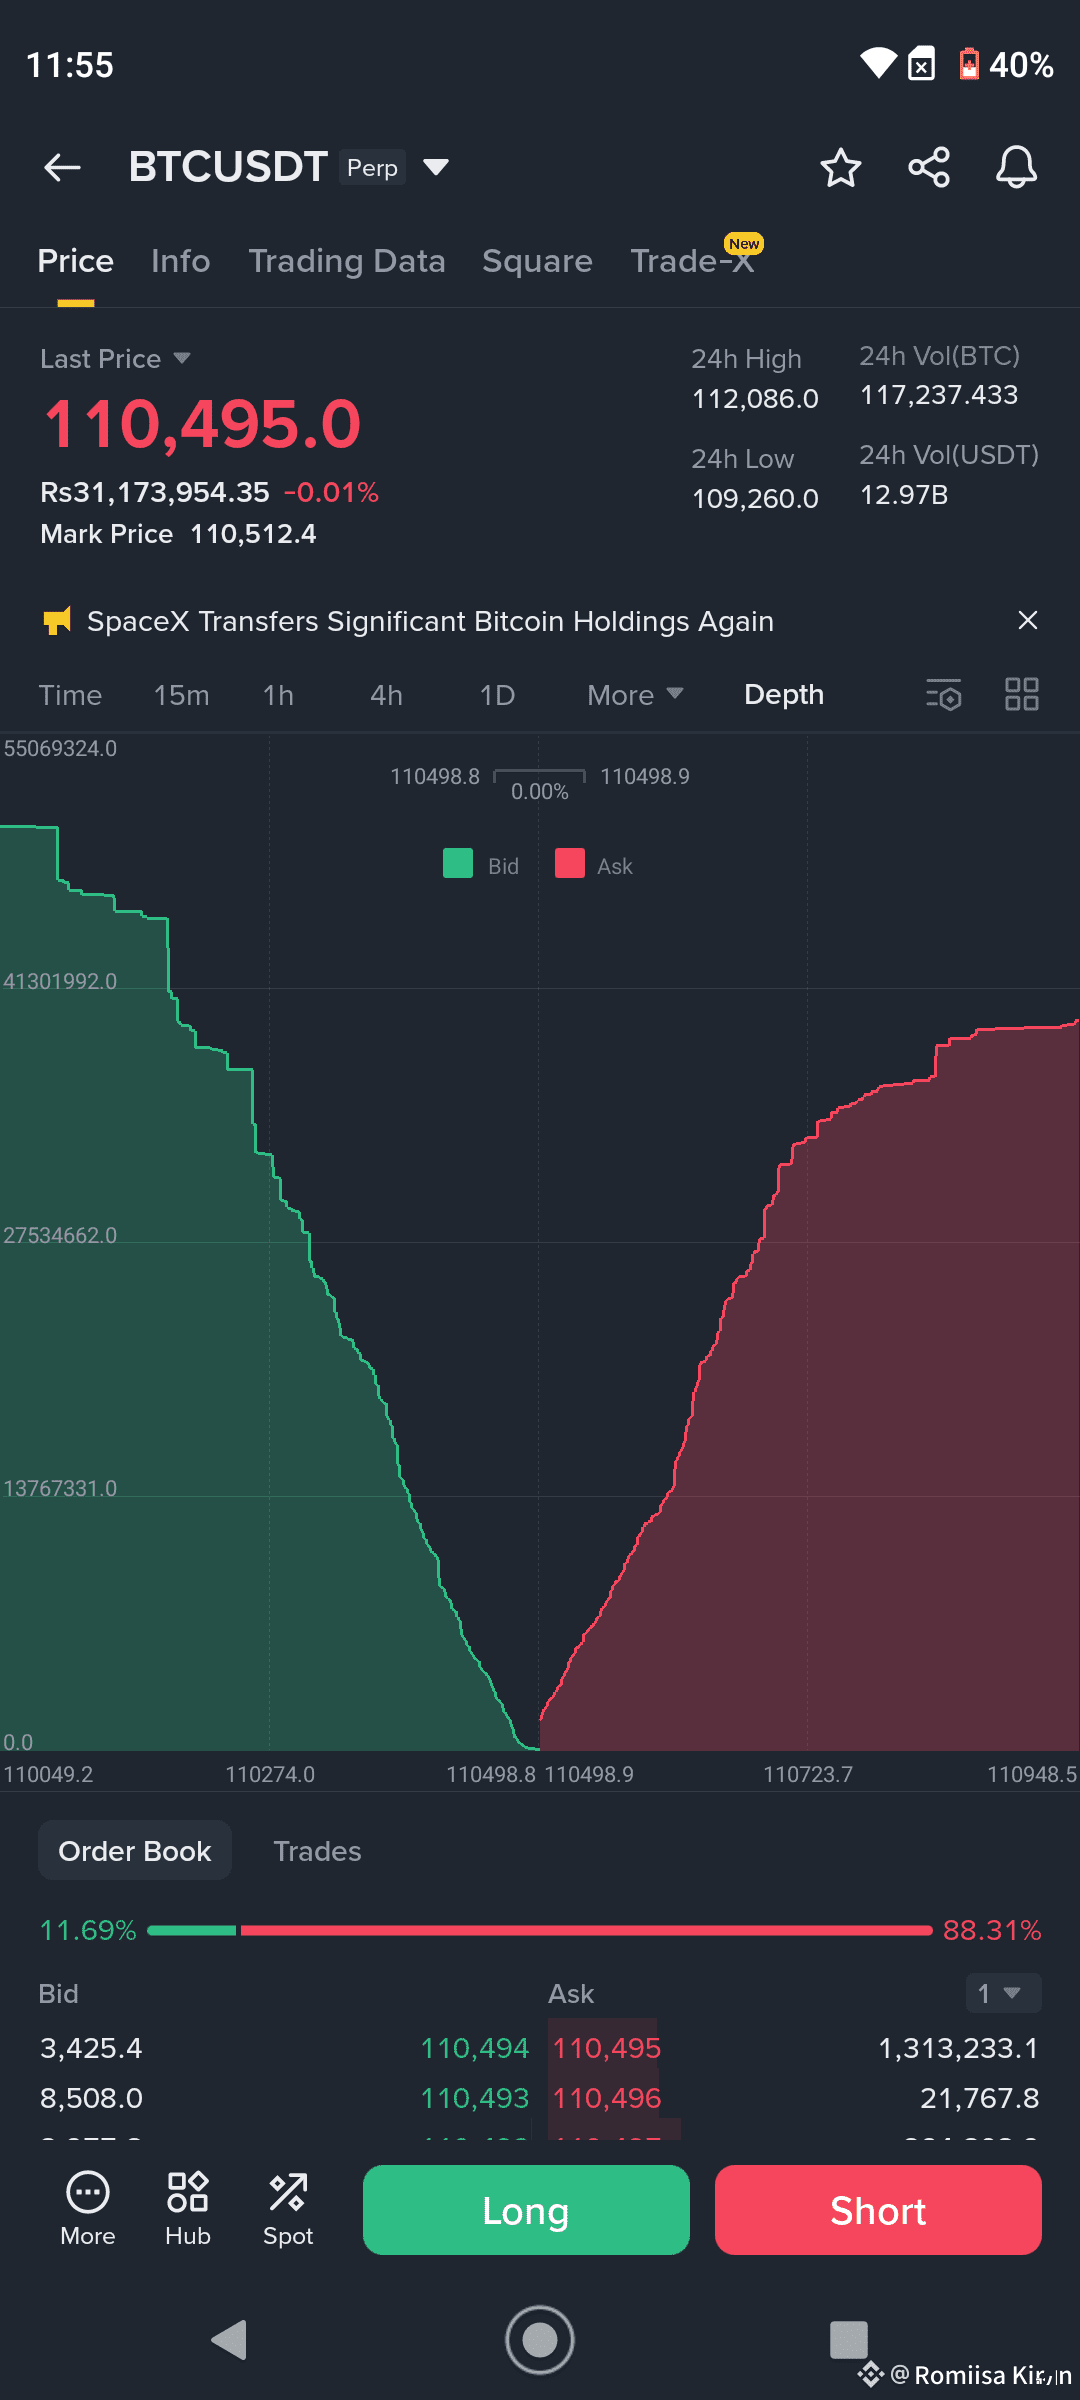Expand the BTCUSDT pair selector arrow
The height and width of the screenshot is (2400, 1080).
click(436, 167)
